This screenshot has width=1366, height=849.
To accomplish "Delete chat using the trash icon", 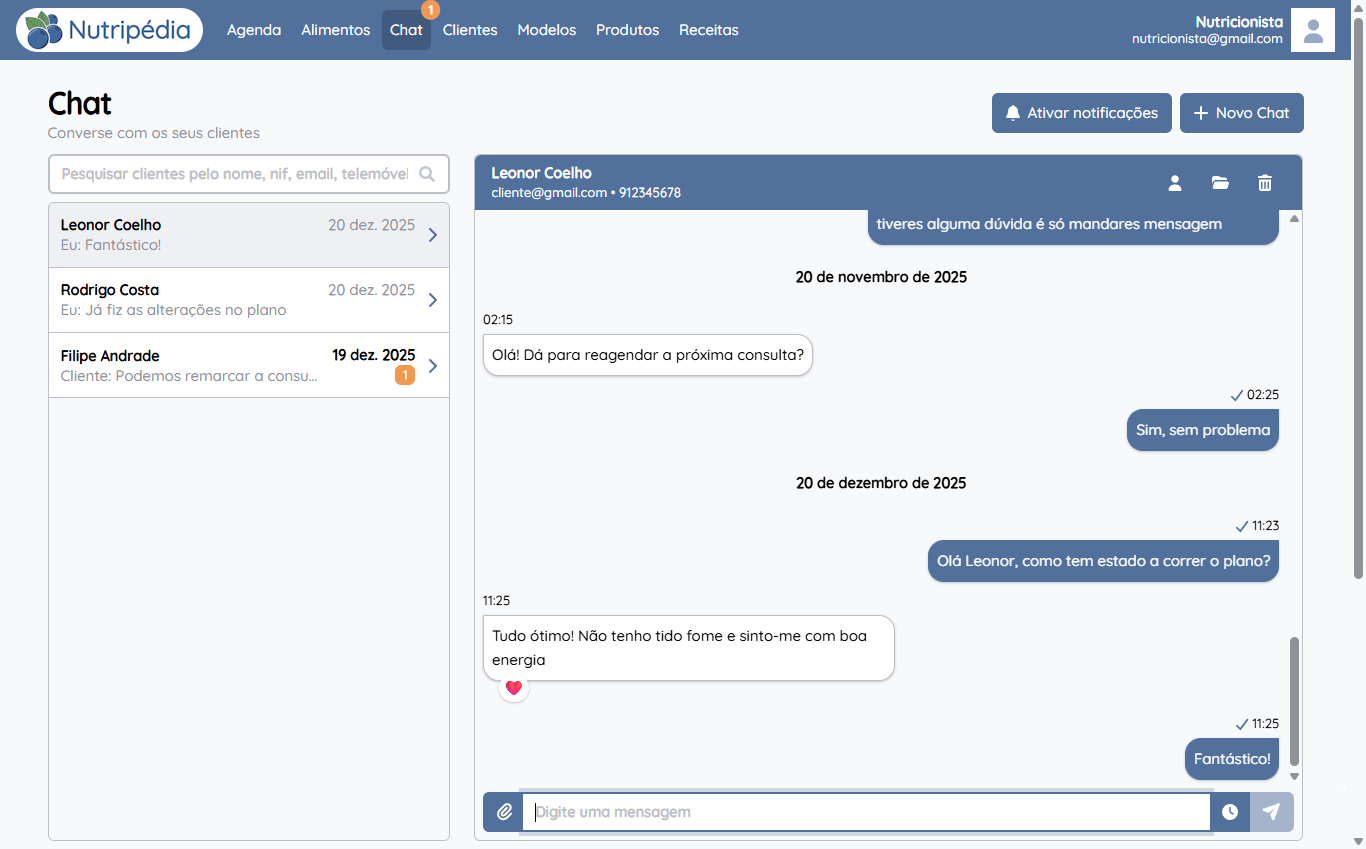I will pyautogui.click(x=1265, y=183).
